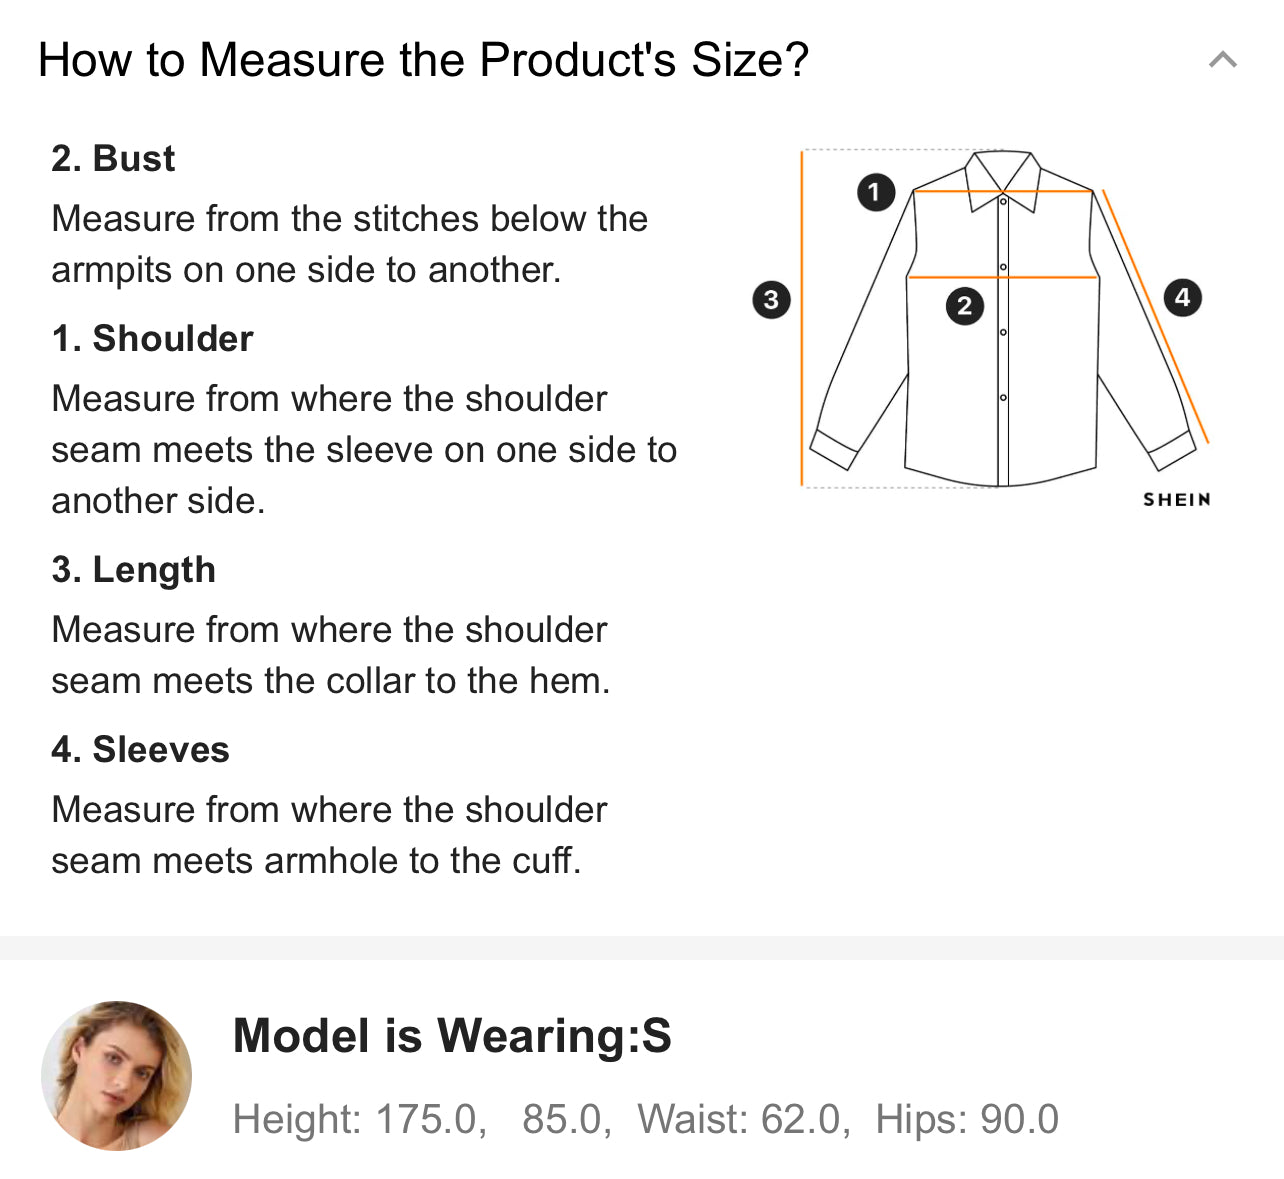1284x1179 pixels.
Task: Click the "3. Length" heading
Action: click(133, 570)
